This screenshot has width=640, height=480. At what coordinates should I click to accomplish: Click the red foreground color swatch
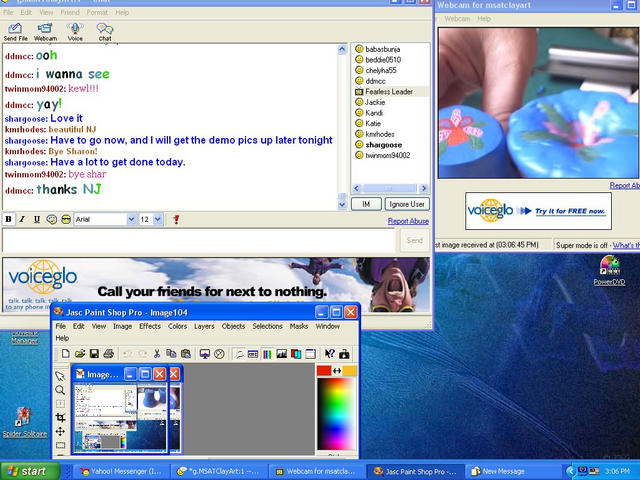click(x=324, y=371)
